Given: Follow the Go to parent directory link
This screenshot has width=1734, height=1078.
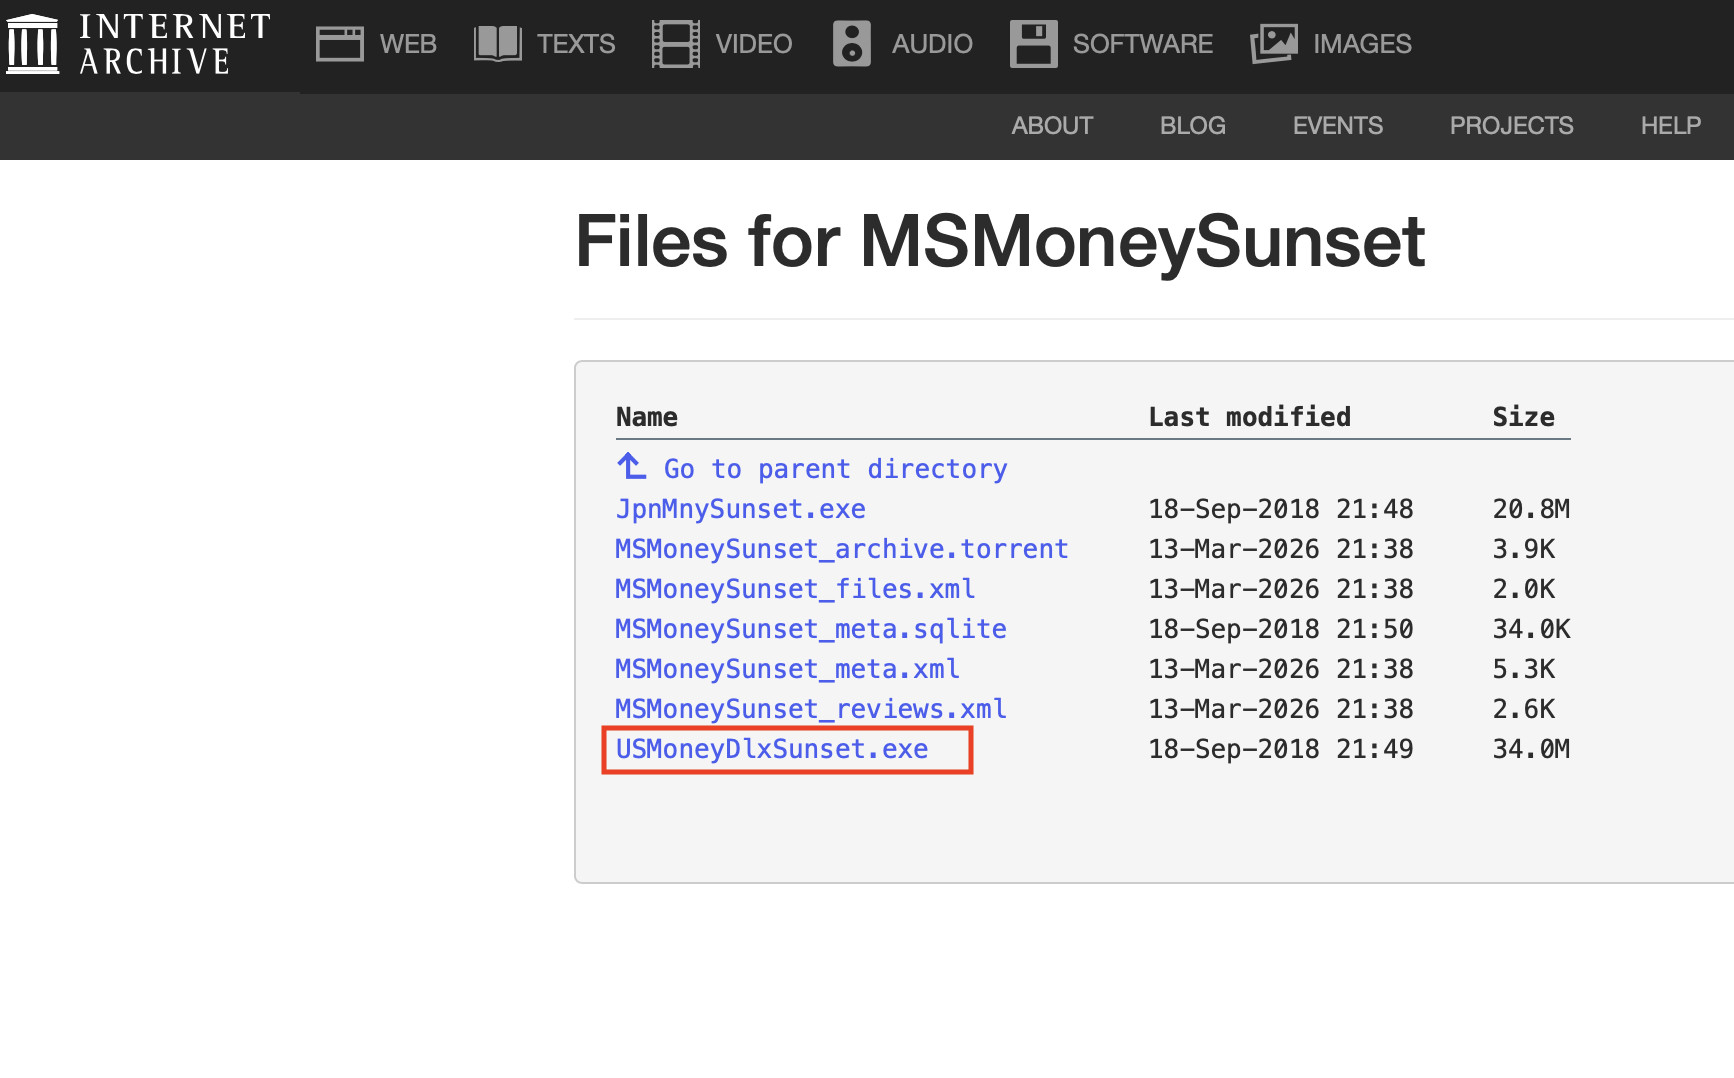Looking at the screenshot, I should (x=836, y=469).
